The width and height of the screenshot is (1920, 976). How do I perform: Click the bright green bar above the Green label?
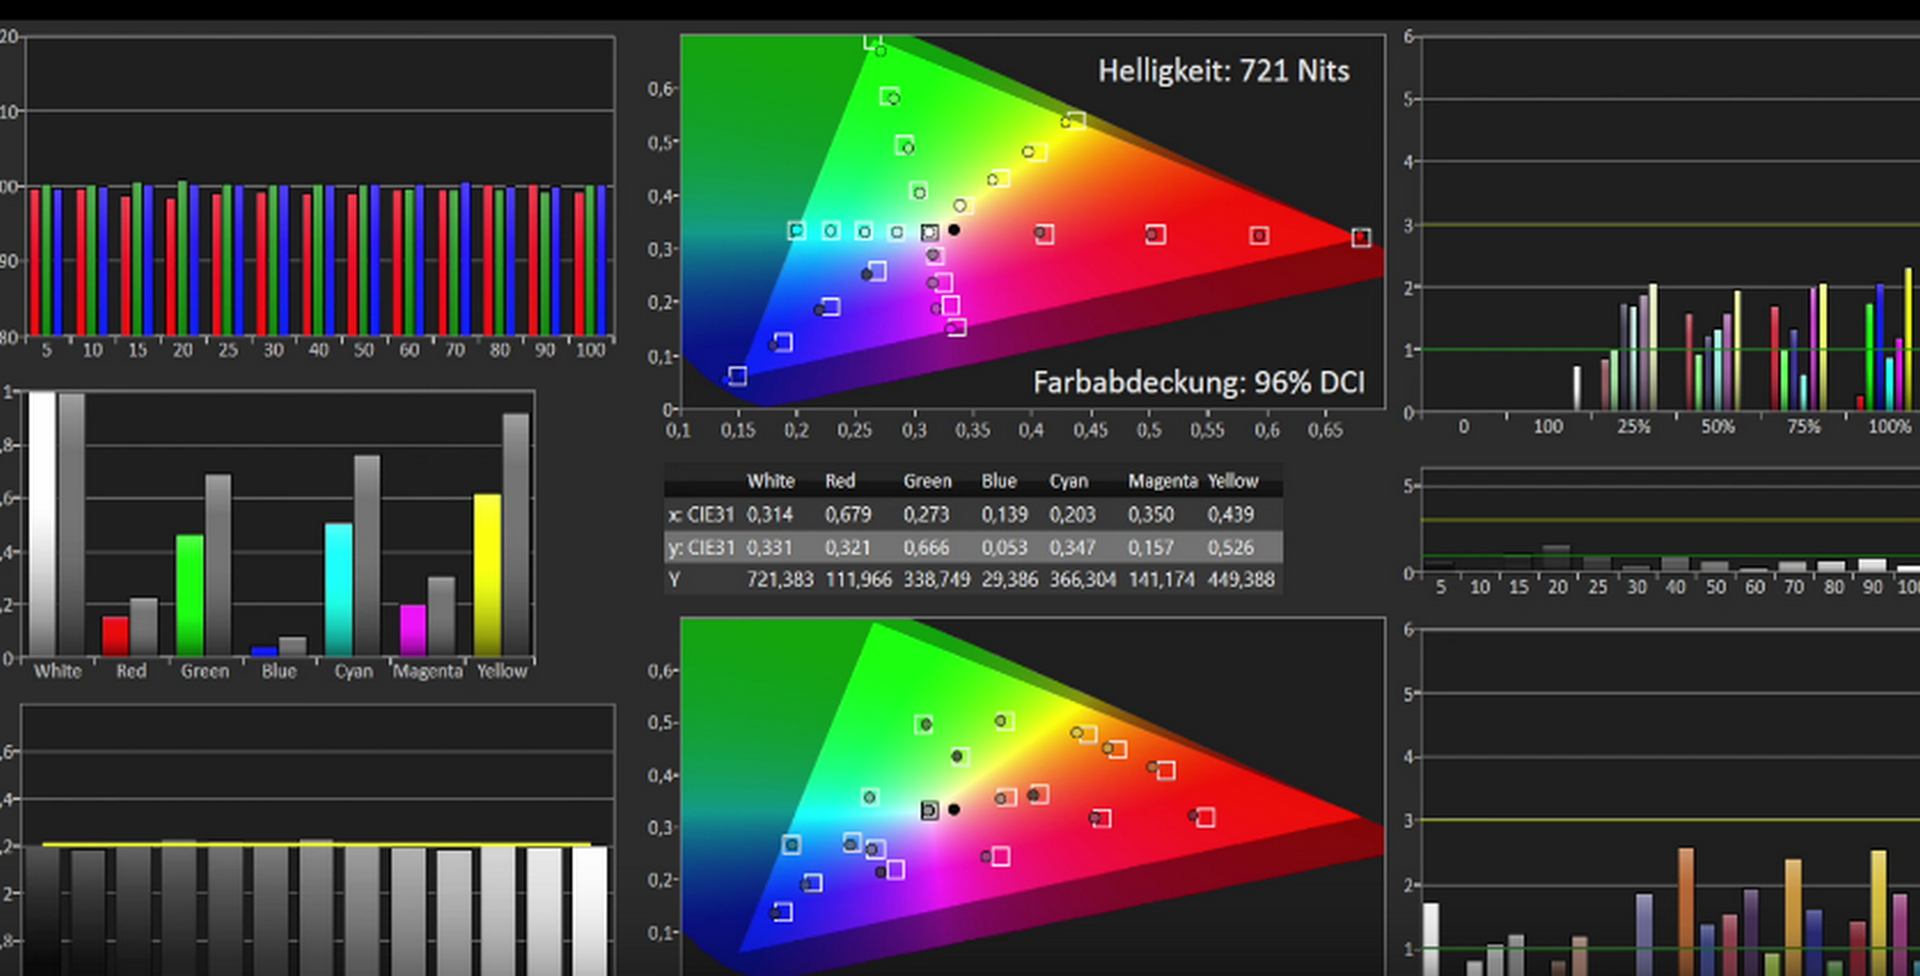(190, 594)
